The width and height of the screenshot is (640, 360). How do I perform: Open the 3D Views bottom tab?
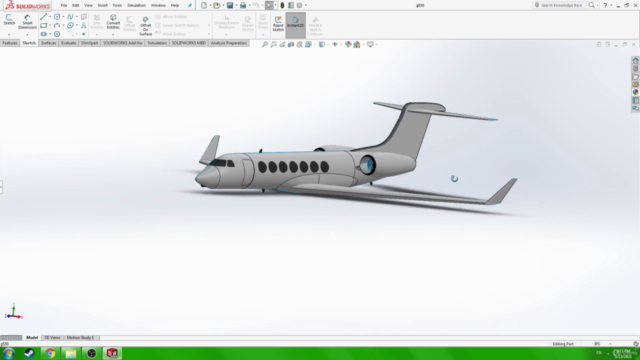52,338
